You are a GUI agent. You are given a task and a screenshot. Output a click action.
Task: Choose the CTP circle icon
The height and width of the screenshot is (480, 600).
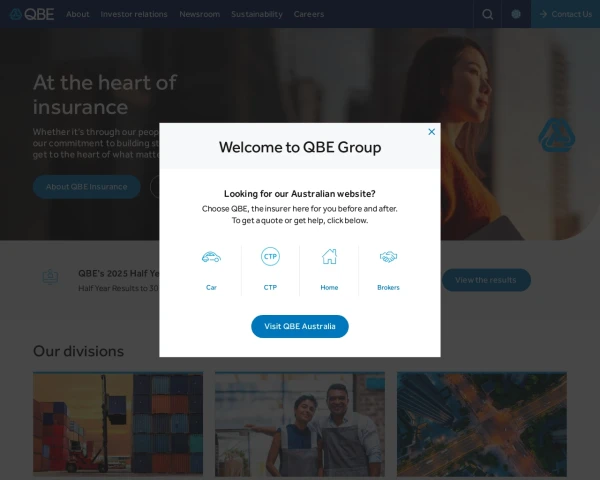(270, 256)
